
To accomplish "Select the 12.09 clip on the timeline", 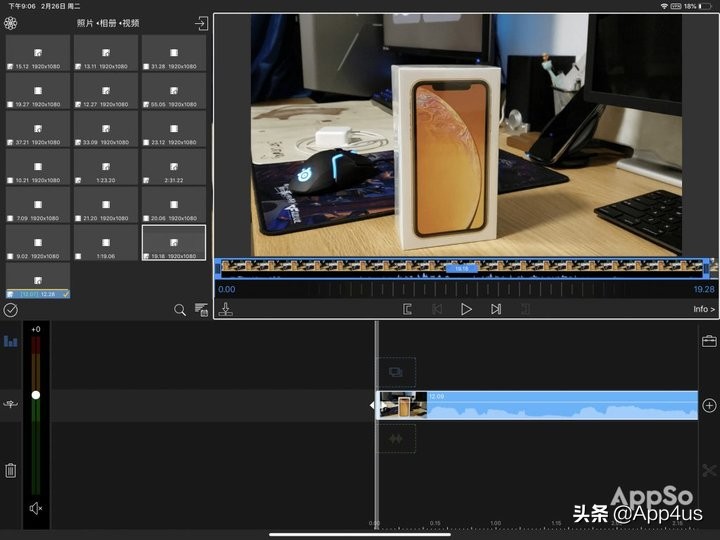I will click(x=539, y=405).
